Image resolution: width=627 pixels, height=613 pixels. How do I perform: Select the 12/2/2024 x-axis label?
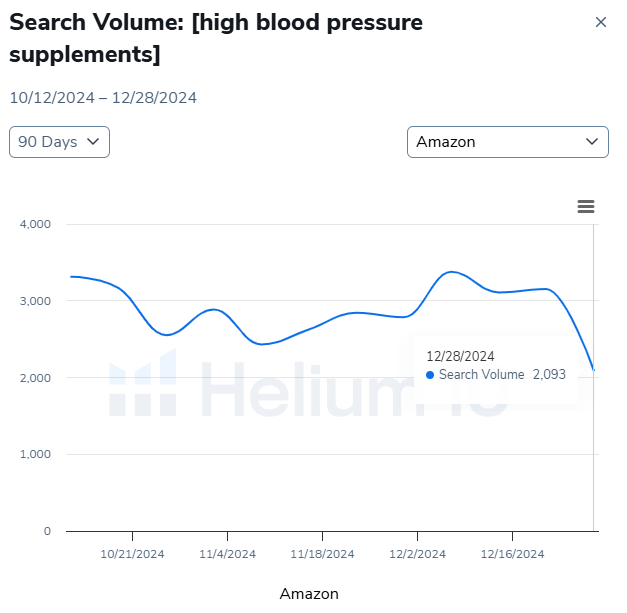[417, 554]
